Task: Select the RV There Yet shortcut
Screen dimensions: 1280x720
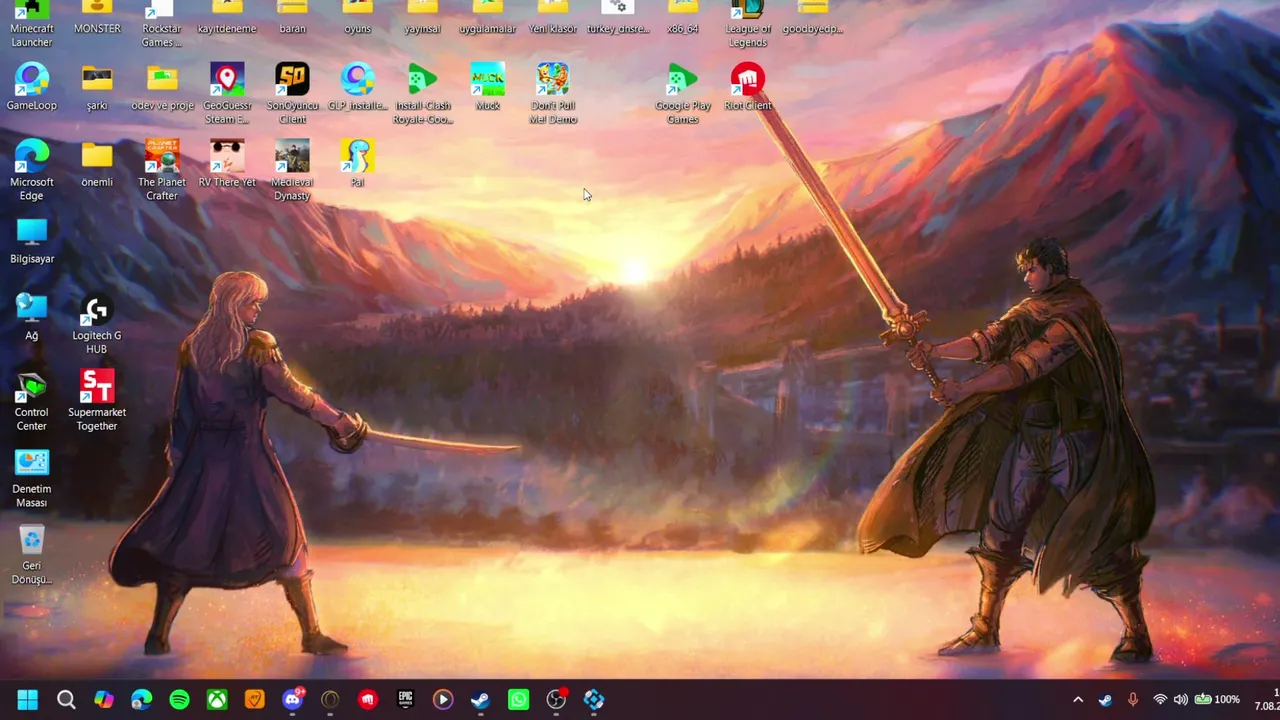Action: [227, 163]
